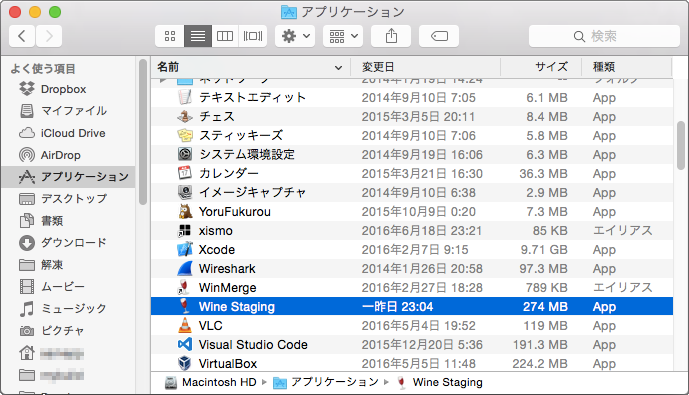Select the スティッキーズ app icon
689x395 pixels.
pyautogui.click(x=185, y=135)
